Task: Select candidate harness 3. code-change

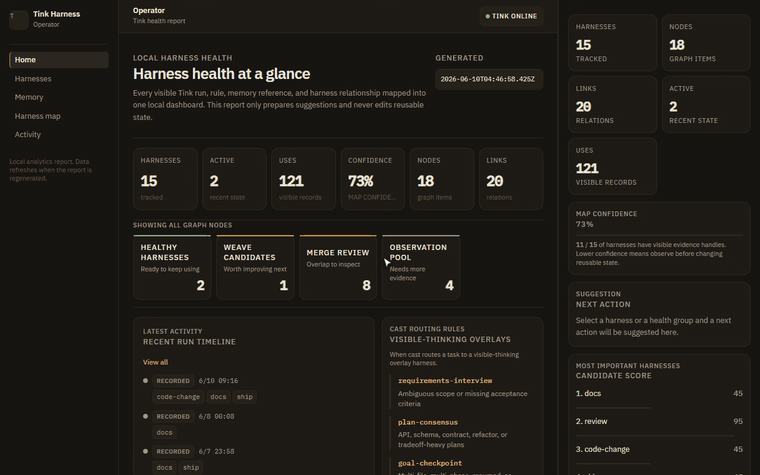Action: (x=659, y=449)
